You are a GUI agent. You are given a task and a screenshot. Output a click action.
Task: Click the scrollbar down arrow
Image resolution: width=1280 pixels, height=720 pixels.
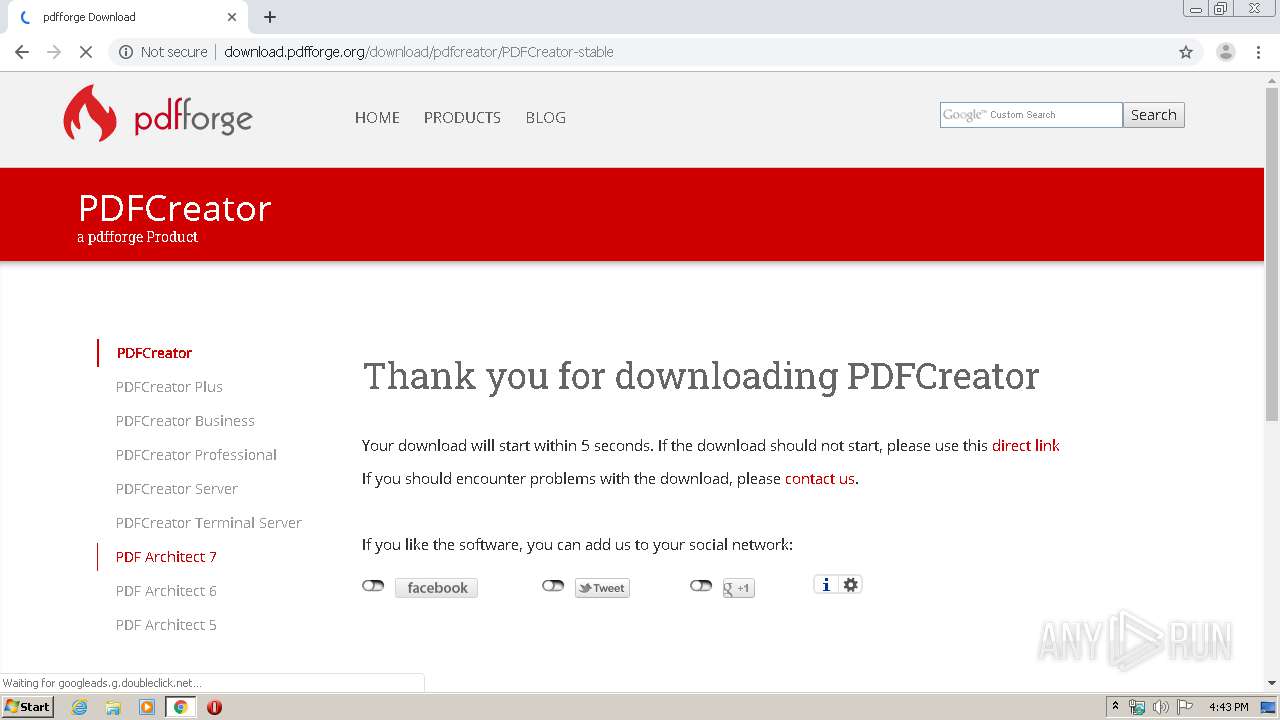click(1272, 683)
